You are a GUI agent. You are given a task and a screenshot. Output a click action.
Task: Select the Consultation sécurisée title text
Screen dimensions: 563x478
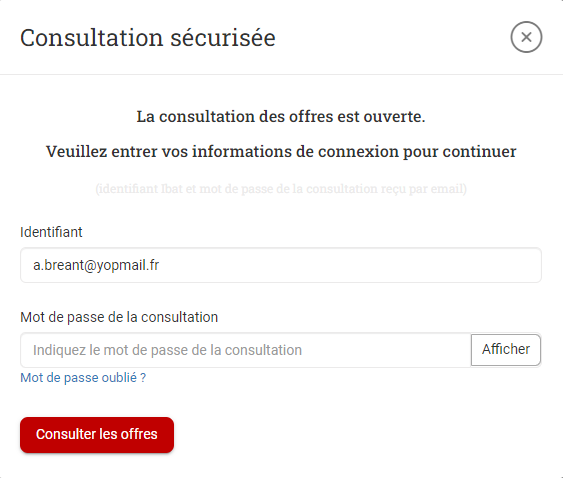[148, 37]
